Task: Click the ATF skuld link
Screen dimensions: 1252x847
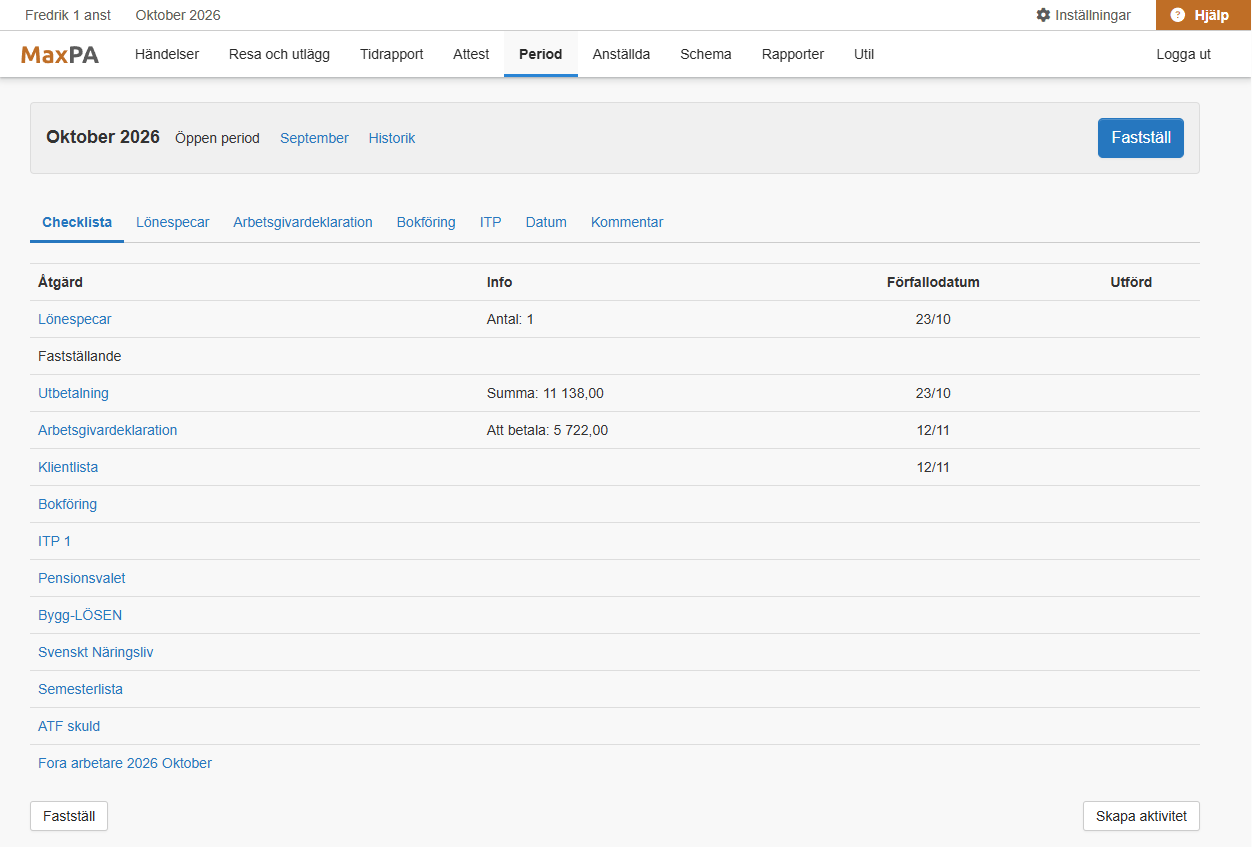Action: click(69, 726)
